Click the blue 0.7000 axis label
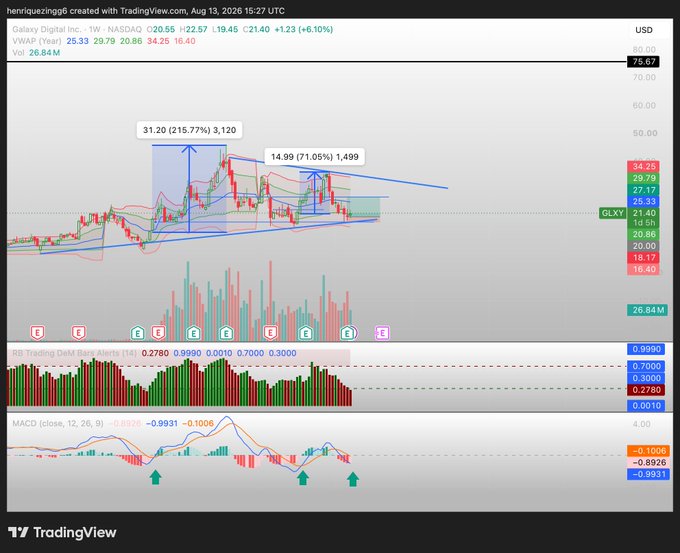 click(x=646, y=366)
